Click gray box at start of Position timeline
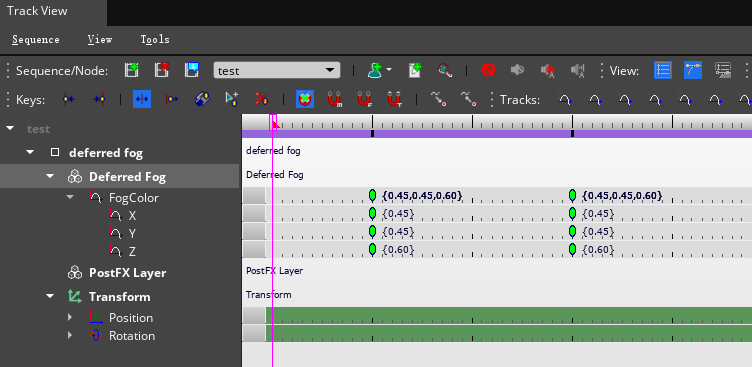Viewport: 752px width, 367px height. pos(254,315)
